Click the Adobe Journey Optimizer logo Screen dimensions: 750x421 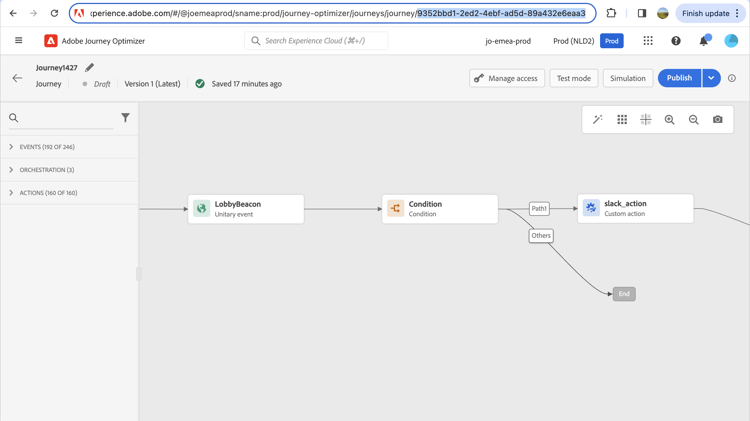click(x=51, y=41)
